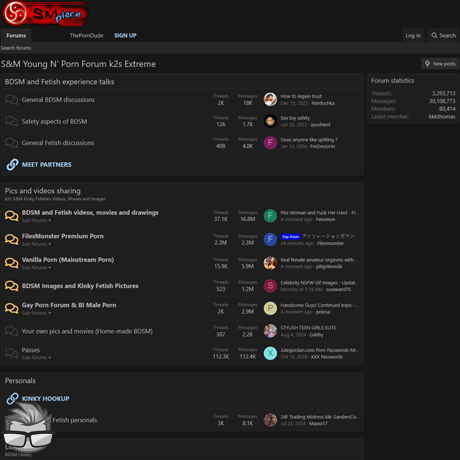Expand Sub-forums under Vanilla (Mainstream) forum
The height and width of the screenshot is (460, 460).
36,267
